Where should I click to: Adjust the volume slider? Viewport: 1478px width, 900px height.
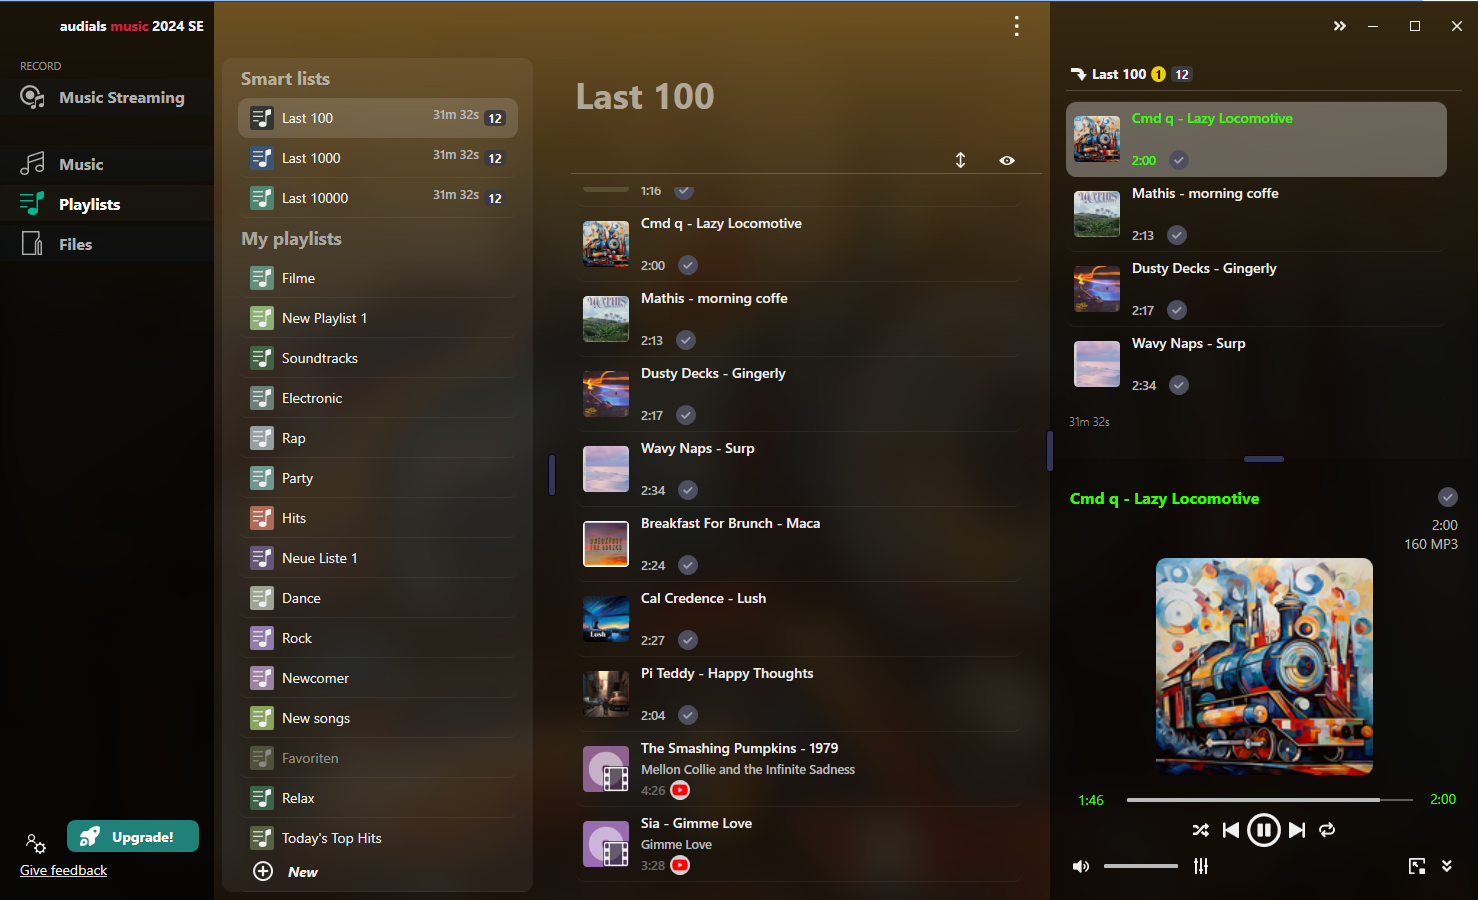point(1141,866)
